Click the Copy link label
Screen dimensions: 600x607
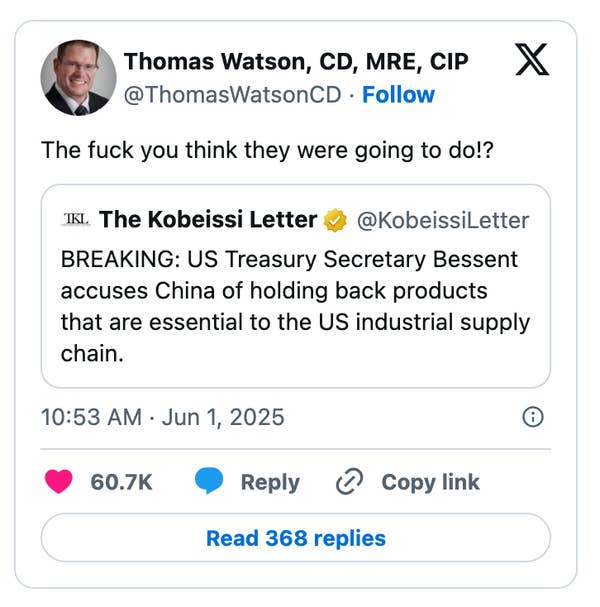click(430, 482)
